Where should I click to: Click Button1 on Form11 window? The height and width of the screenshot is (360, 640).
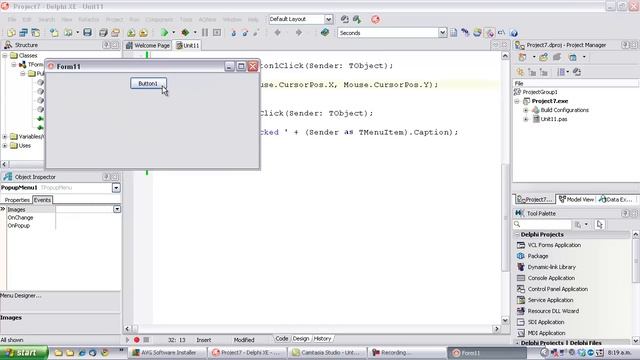coord(148,83)
